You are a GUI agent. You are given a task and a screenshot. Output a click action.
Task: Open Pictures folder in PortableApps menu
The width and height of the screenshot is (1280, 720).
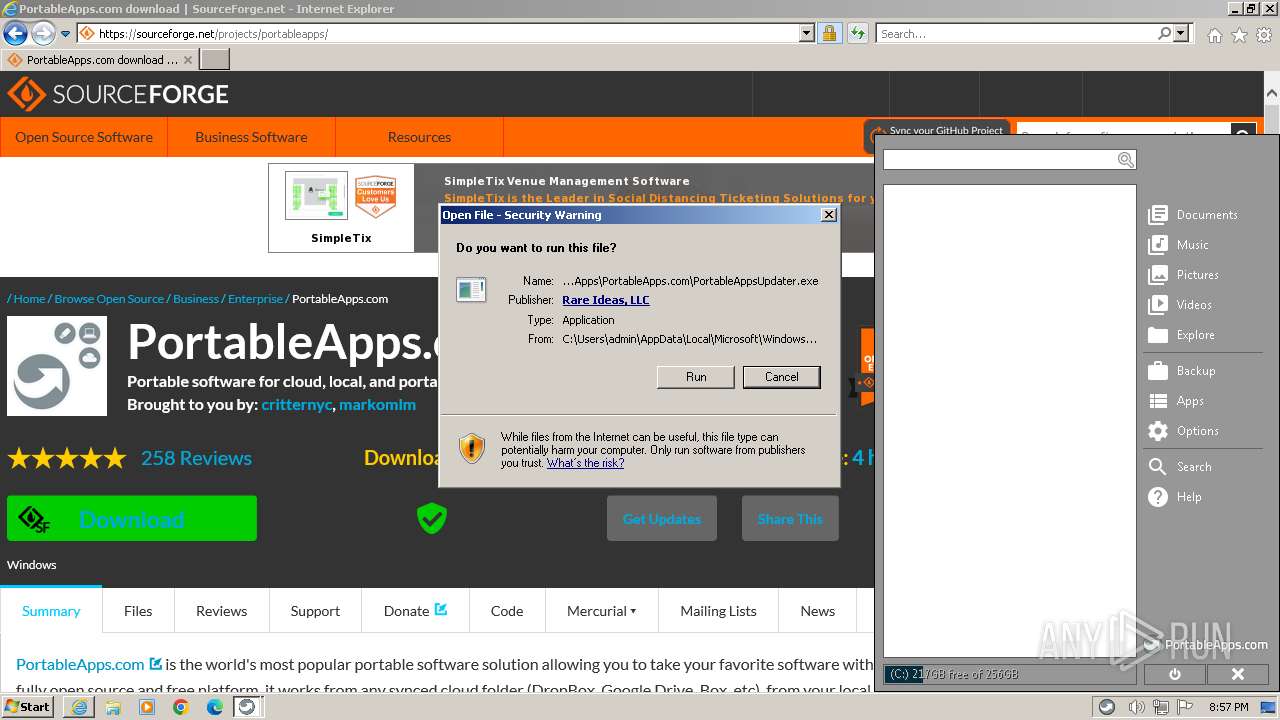tap(1183, 275)
